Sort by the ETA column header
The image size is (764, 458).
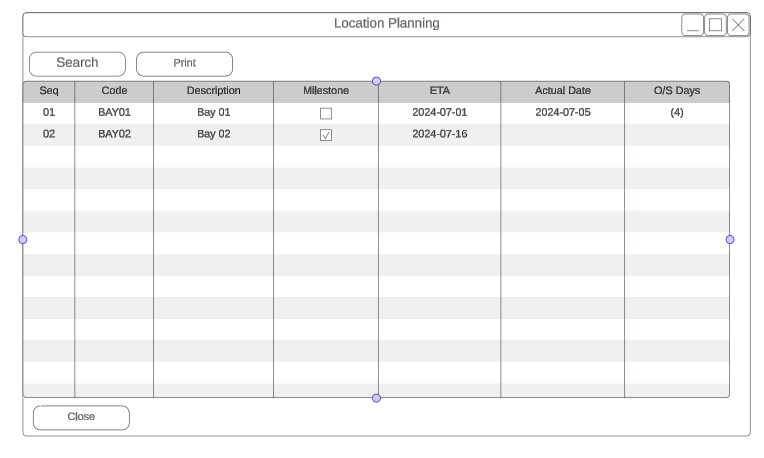click(439, 91)
